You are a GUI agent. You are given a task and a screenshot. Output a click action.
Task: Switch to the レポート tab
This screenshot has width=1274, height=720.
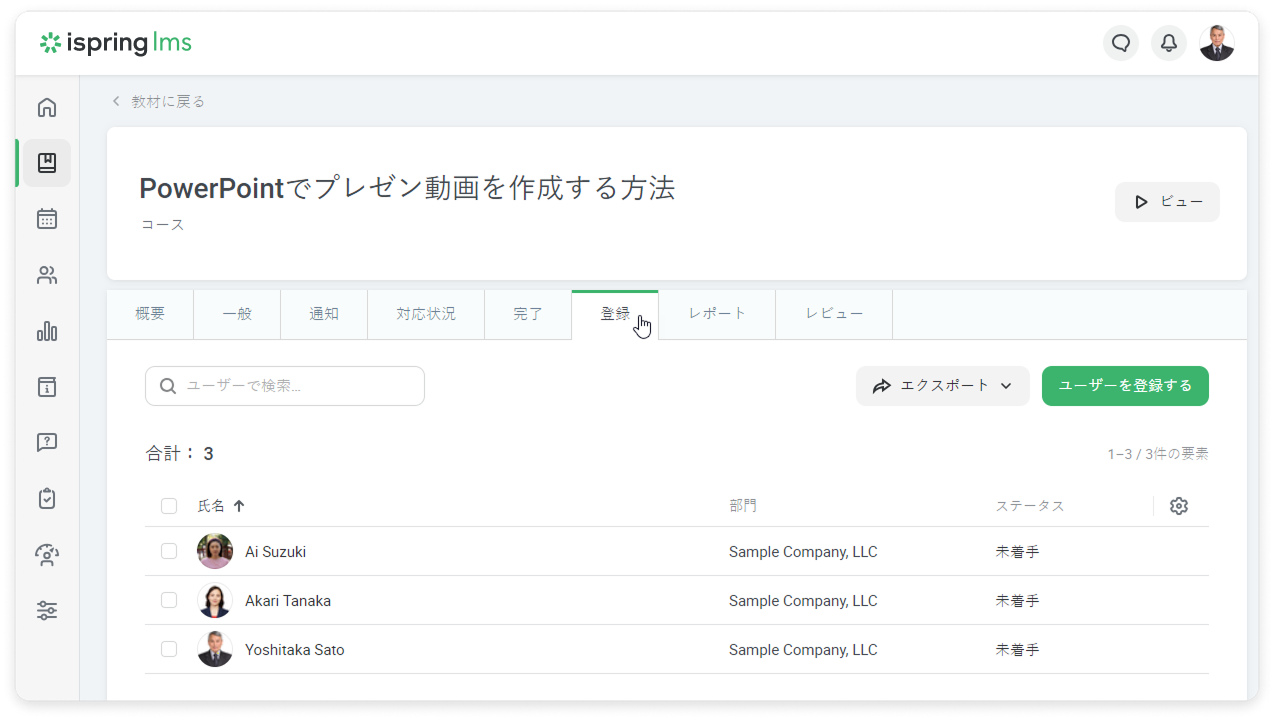coord(717,314)
